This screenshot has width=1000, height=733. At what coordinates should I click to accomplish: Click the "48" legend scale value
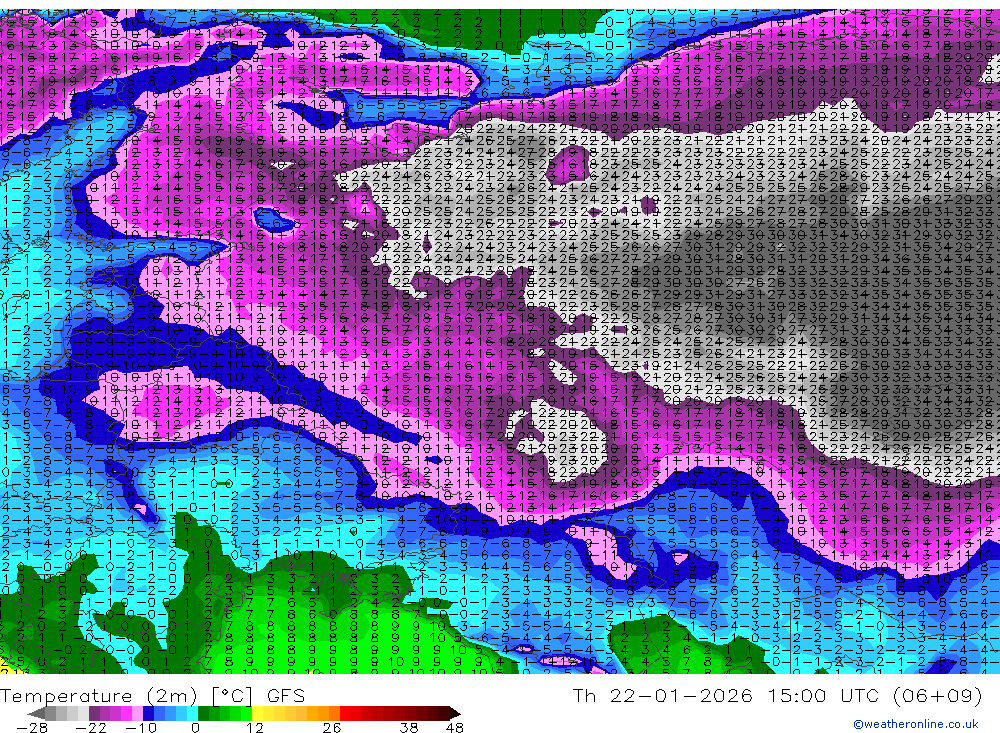click(454, 727)
